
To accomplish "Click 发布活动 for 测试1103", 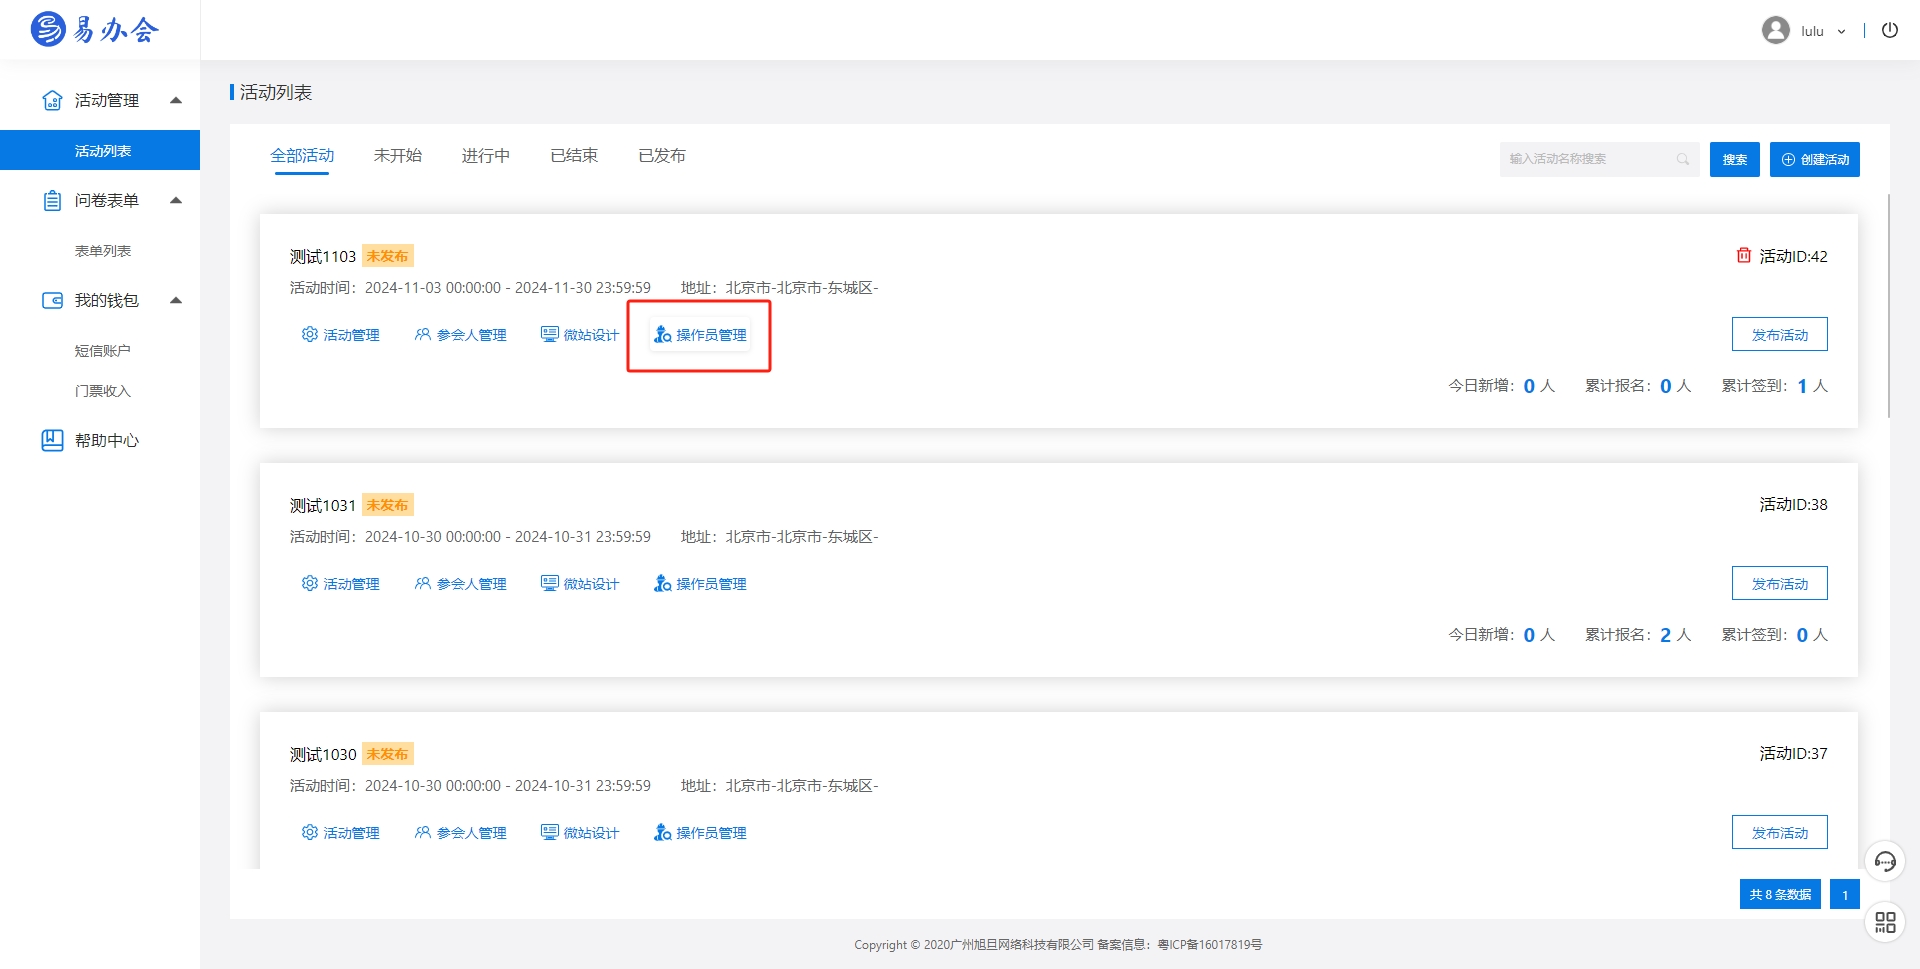I will (x=1780, y=334).
